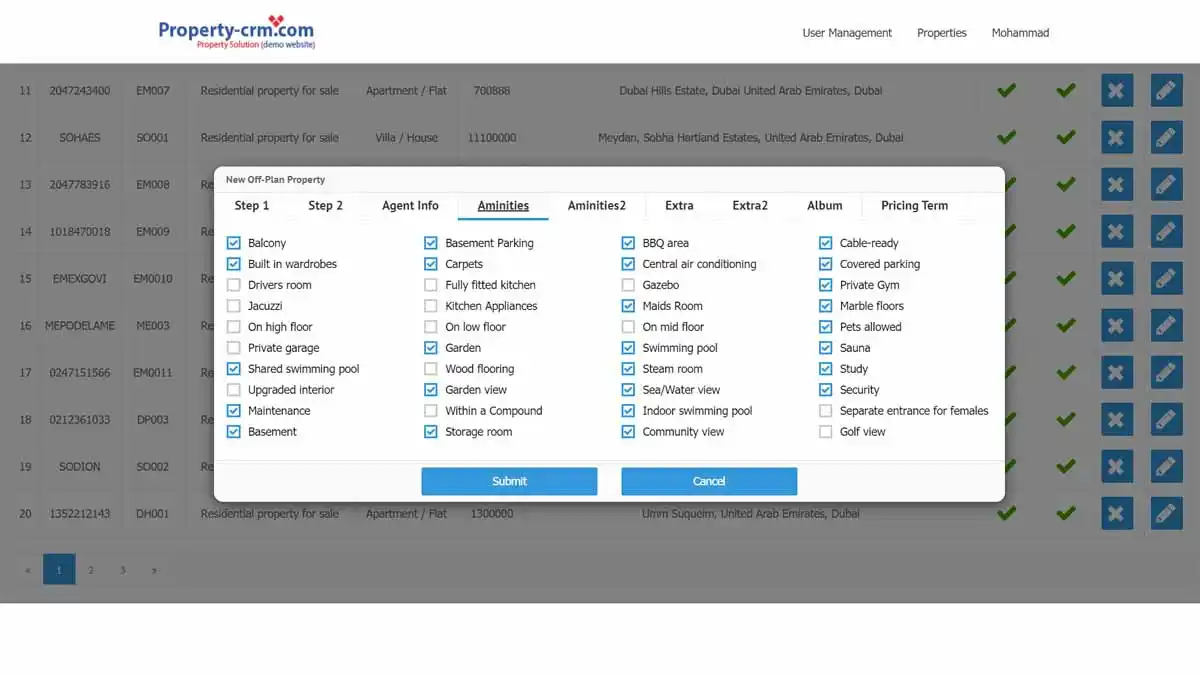Edit the MEPODELAME row with pencil icon
This screenshot has width=1200, height=675.
click(1166, 325)
